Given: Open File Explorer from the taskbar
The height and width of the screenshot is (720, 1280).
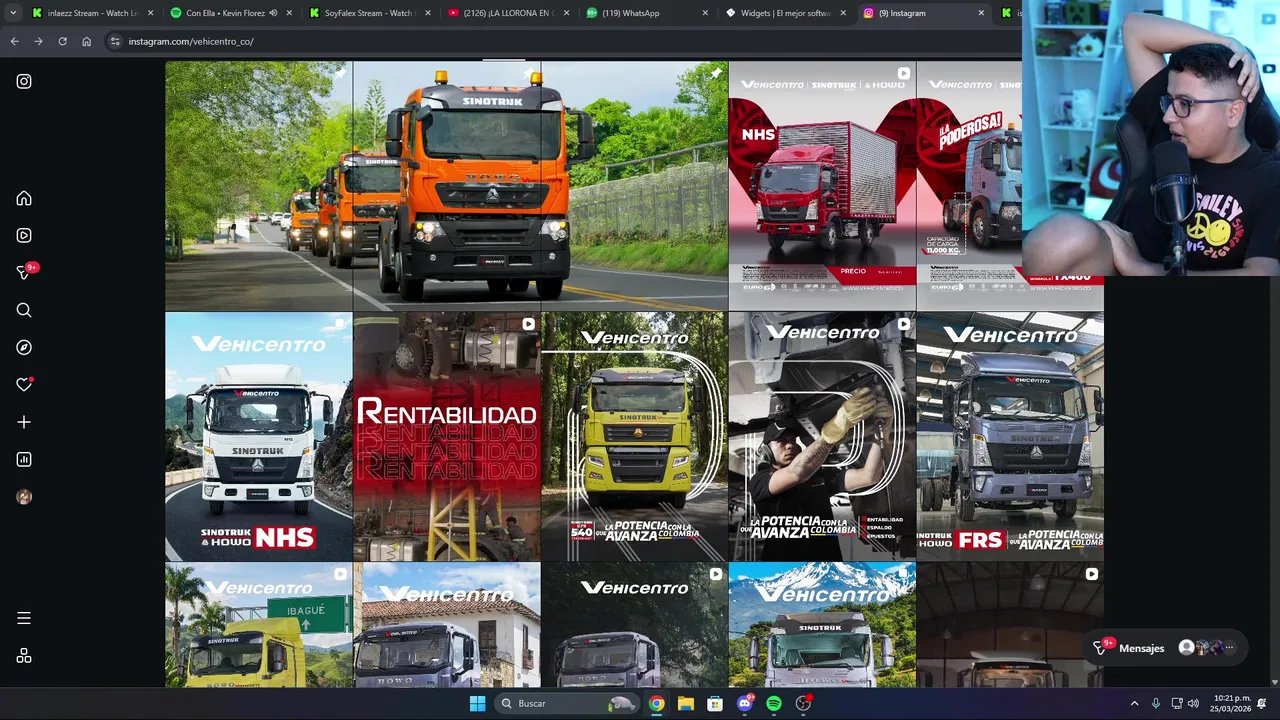Looking at the screenshot, I should coord(685,703).
